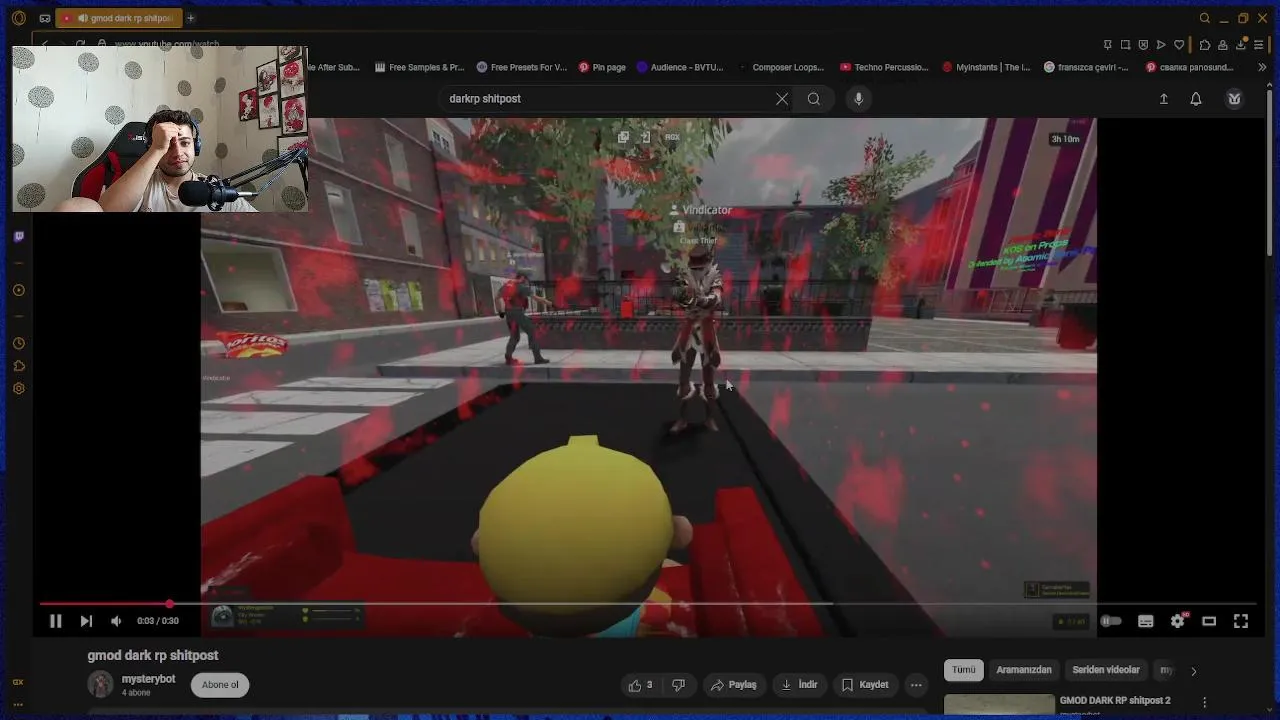Screen dimensions: 1280x720
Task: Select Tümü filter chip
Action: 963,670
